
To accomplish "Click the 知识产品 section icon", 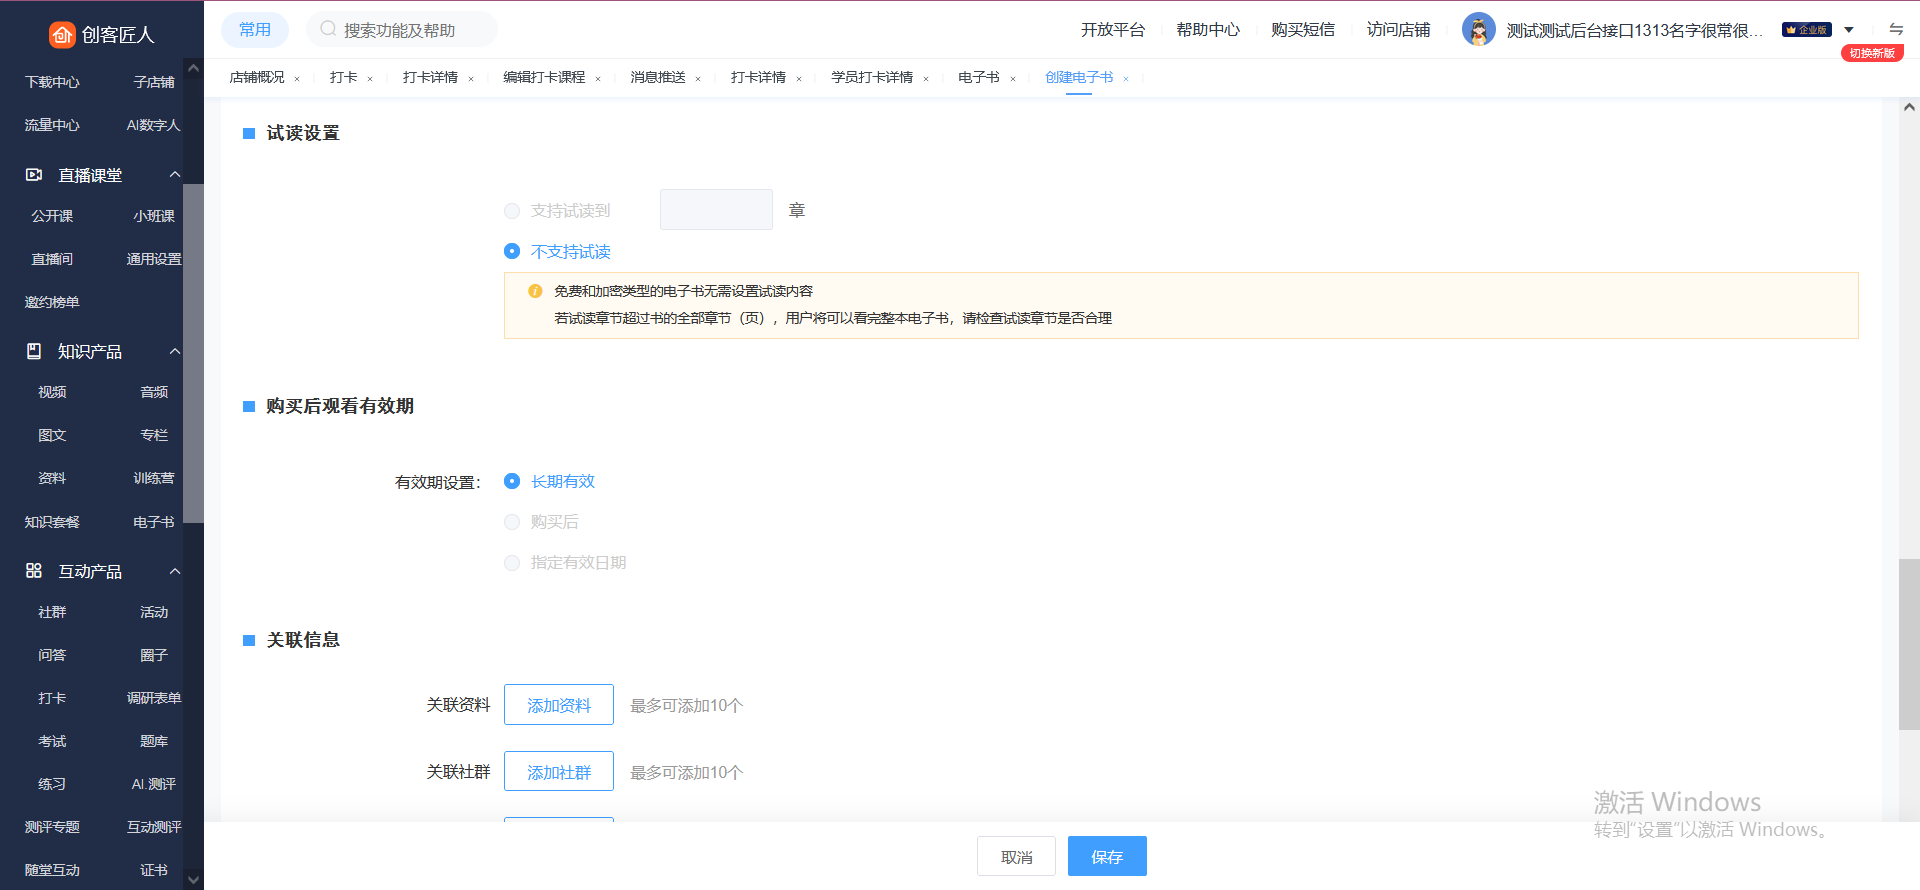I will (x=34, y=351).
